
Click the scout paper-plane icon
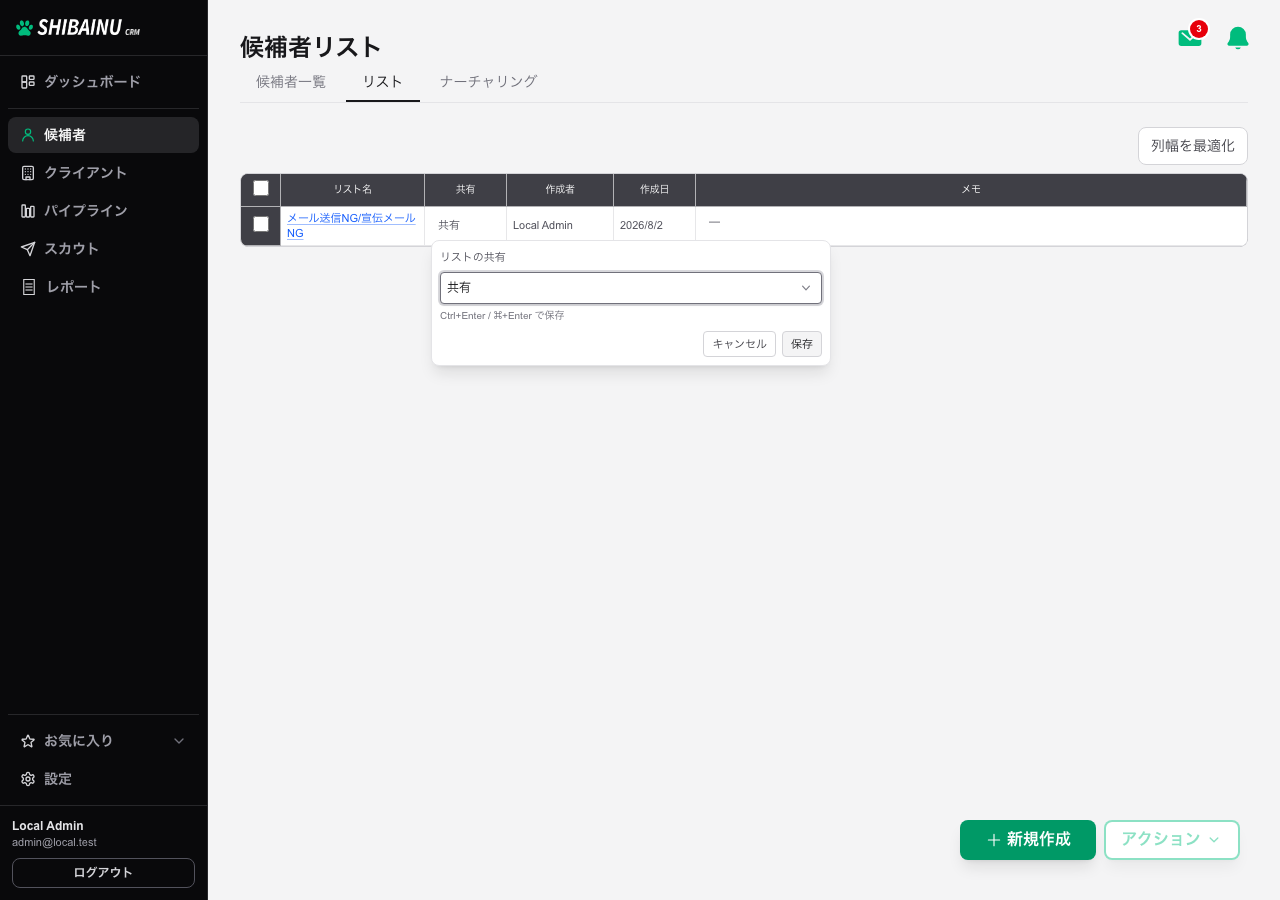[x=28, y=249]
